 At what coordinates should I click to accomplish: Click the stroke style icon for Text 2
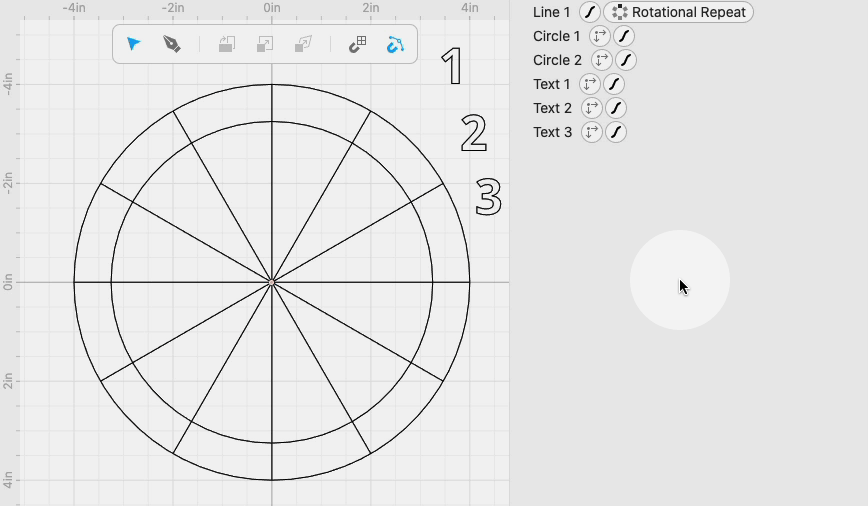coord(616,108)
